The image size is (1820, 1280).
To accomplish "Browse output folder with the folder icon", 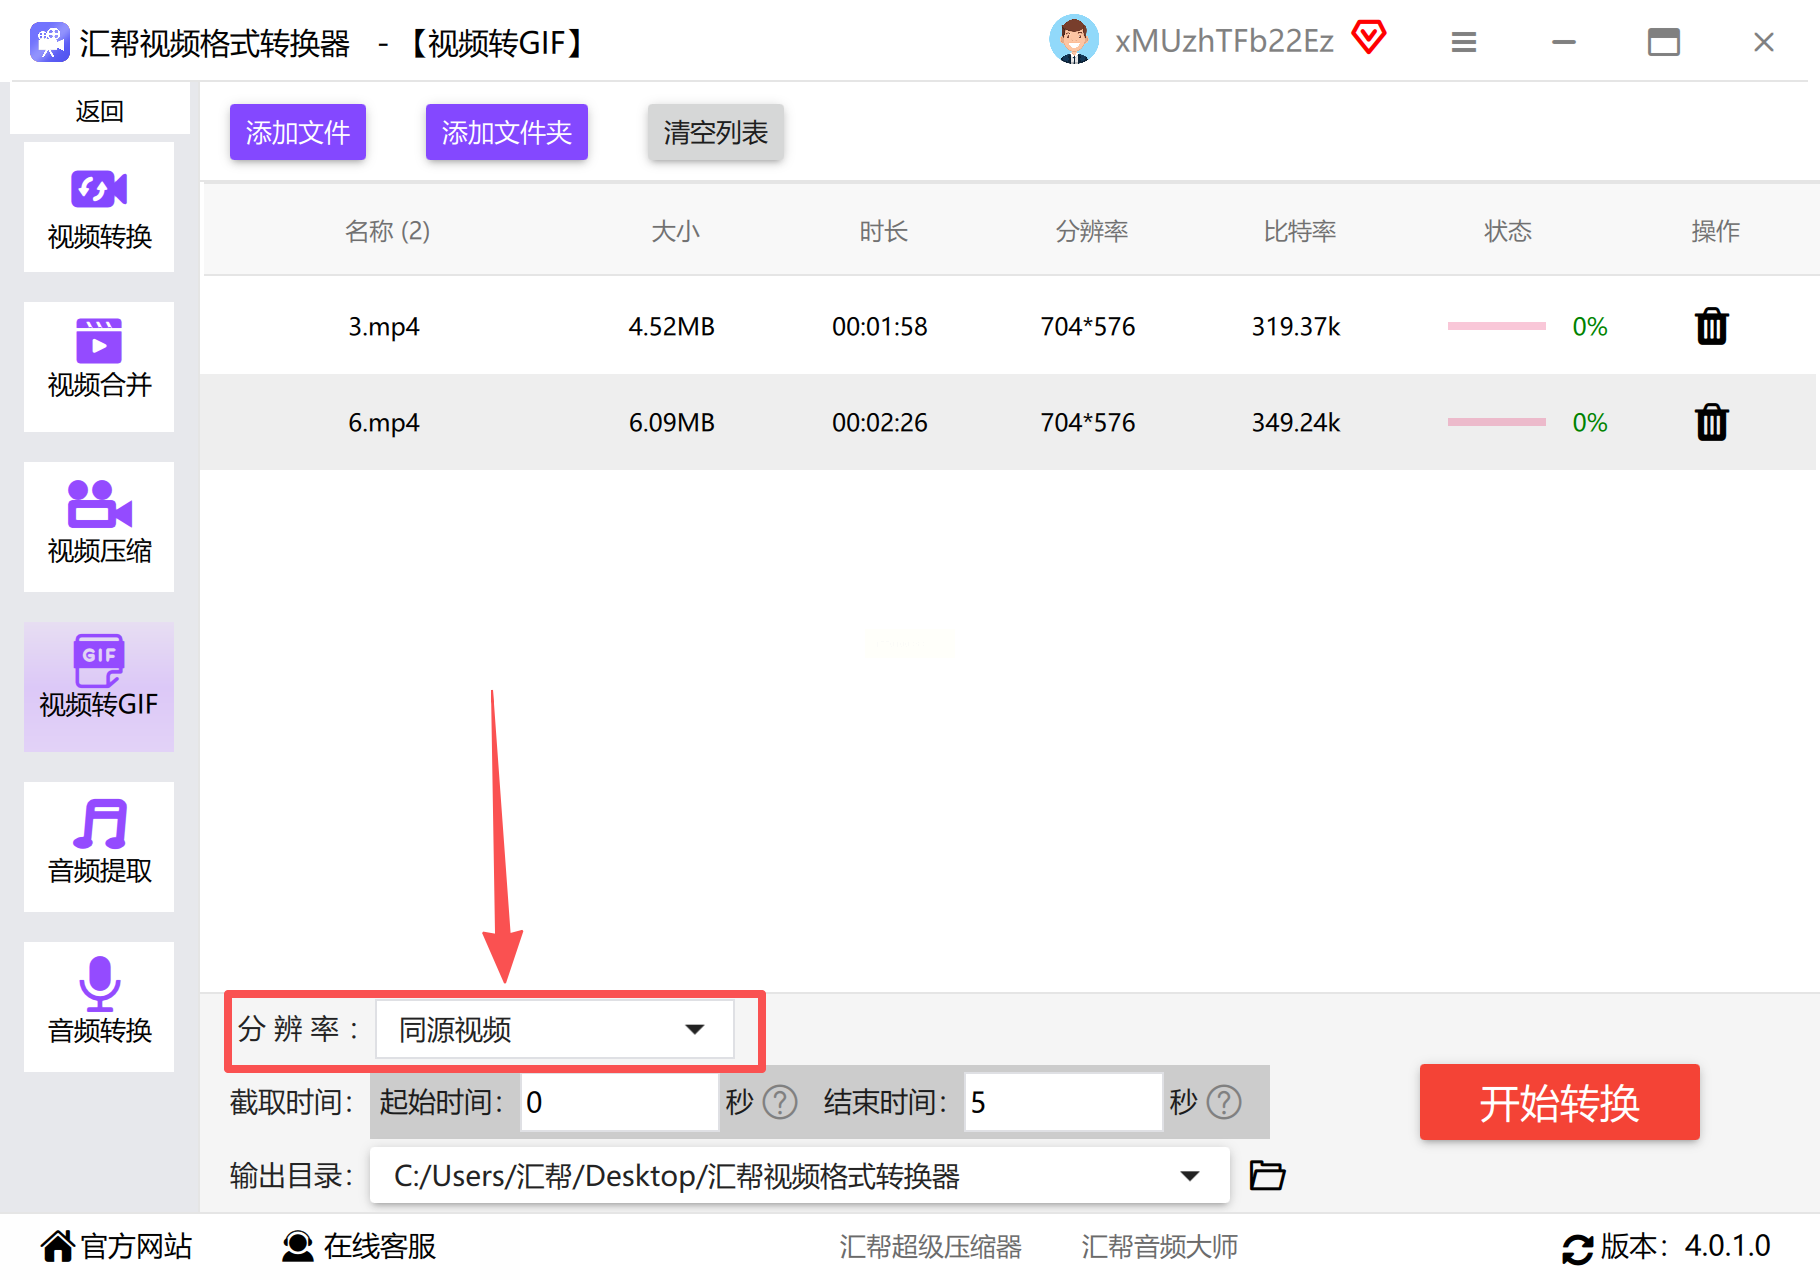I will (x=1267, y=1175).
